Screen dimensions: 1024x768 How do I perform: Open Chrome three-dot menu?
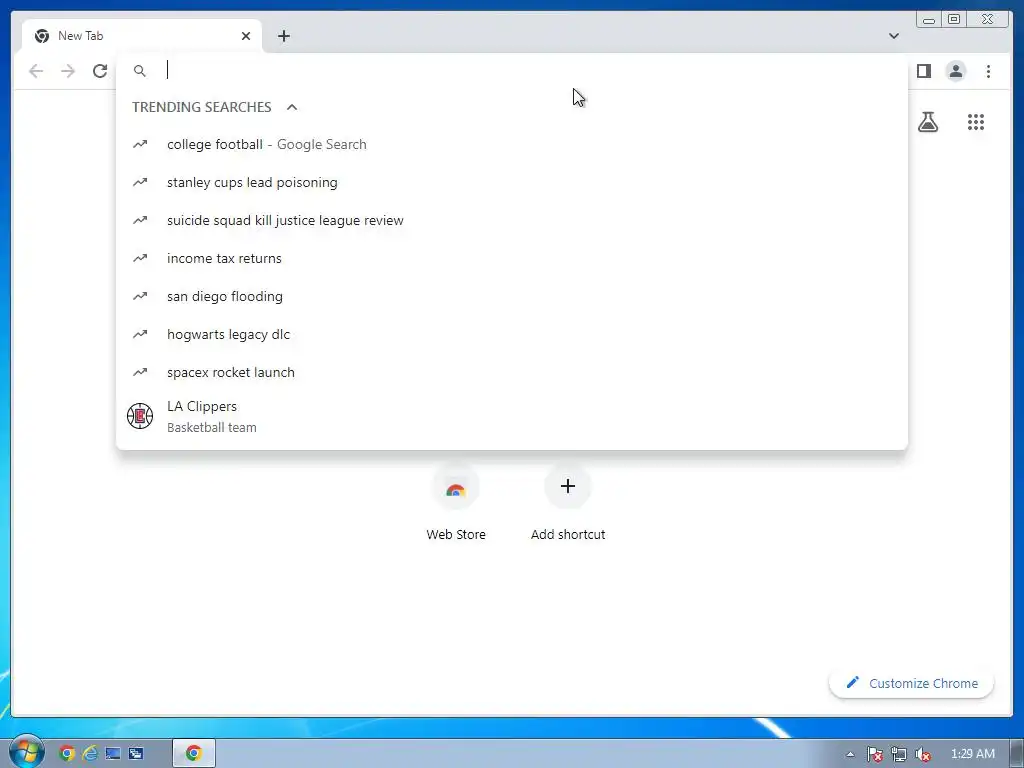click(988, 71)
